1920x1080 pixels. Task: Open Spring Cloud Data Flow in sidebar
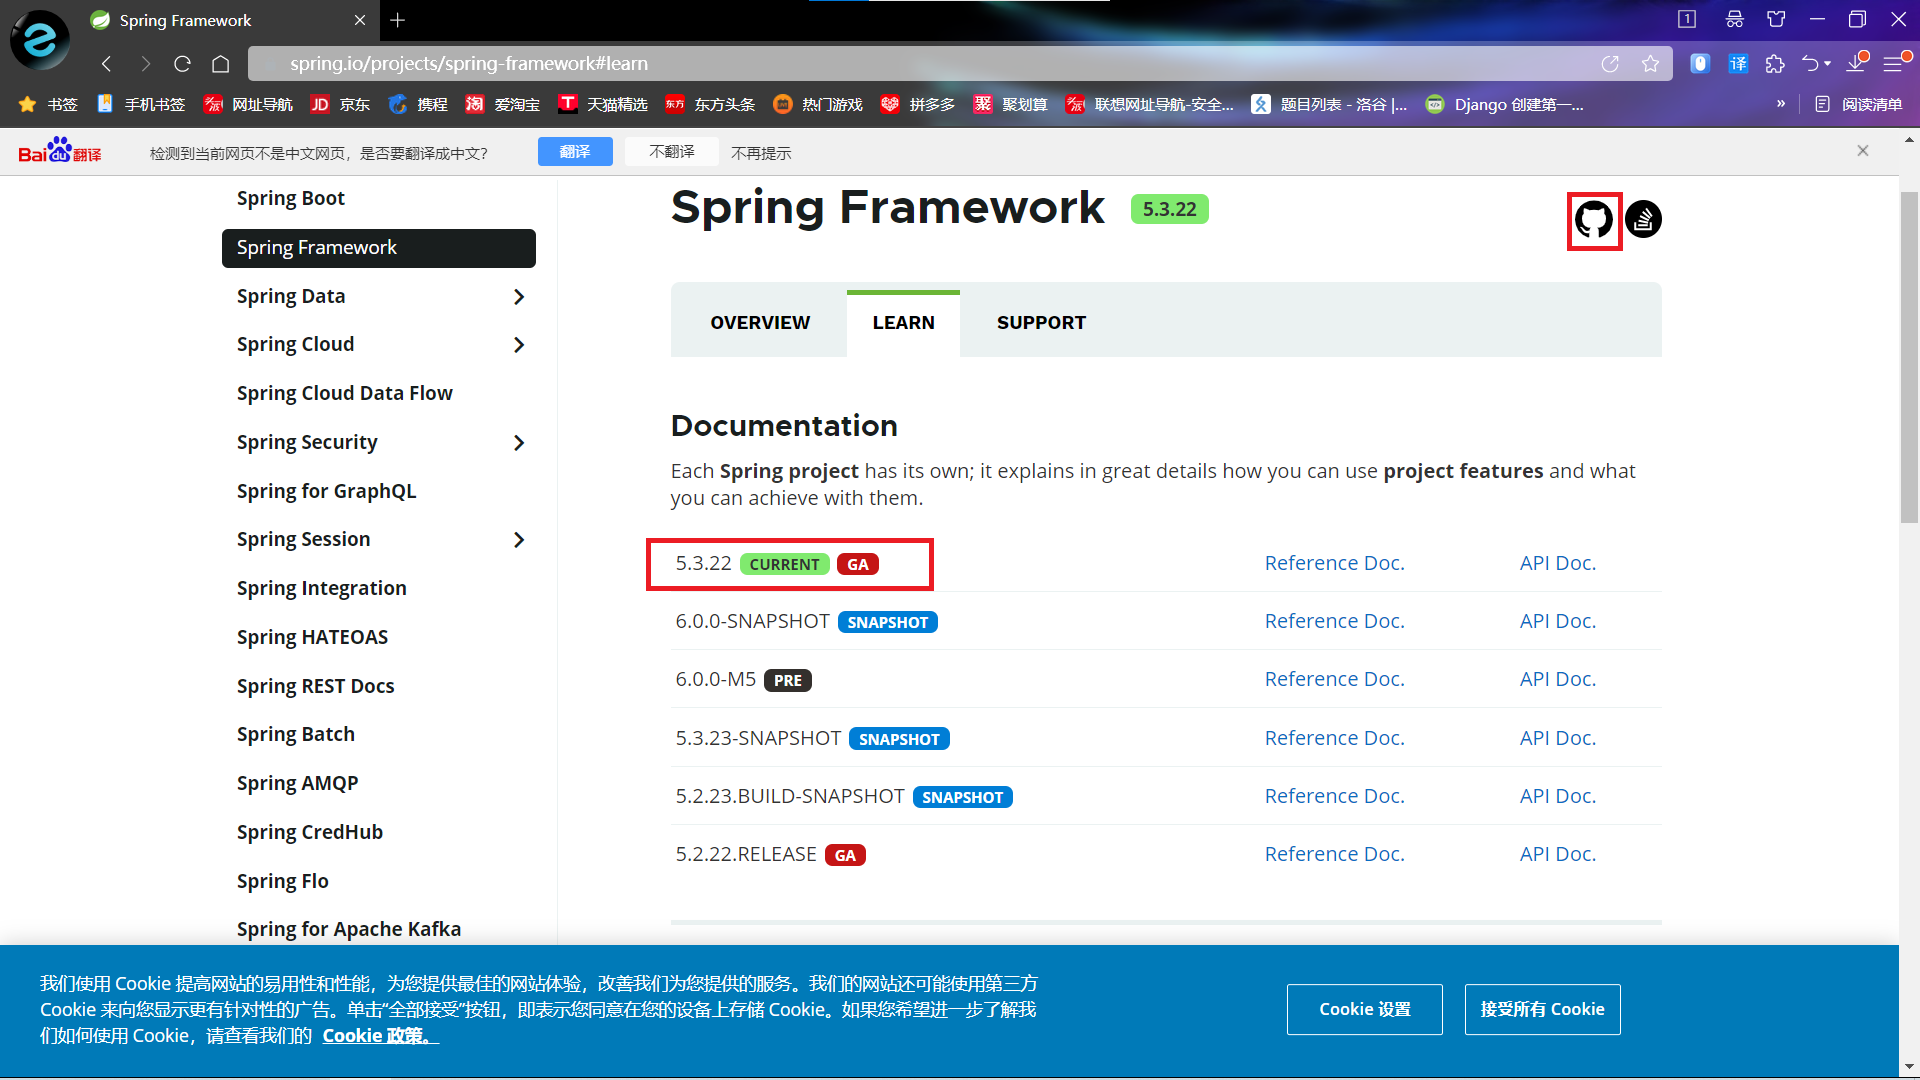[x=345, y=393]
